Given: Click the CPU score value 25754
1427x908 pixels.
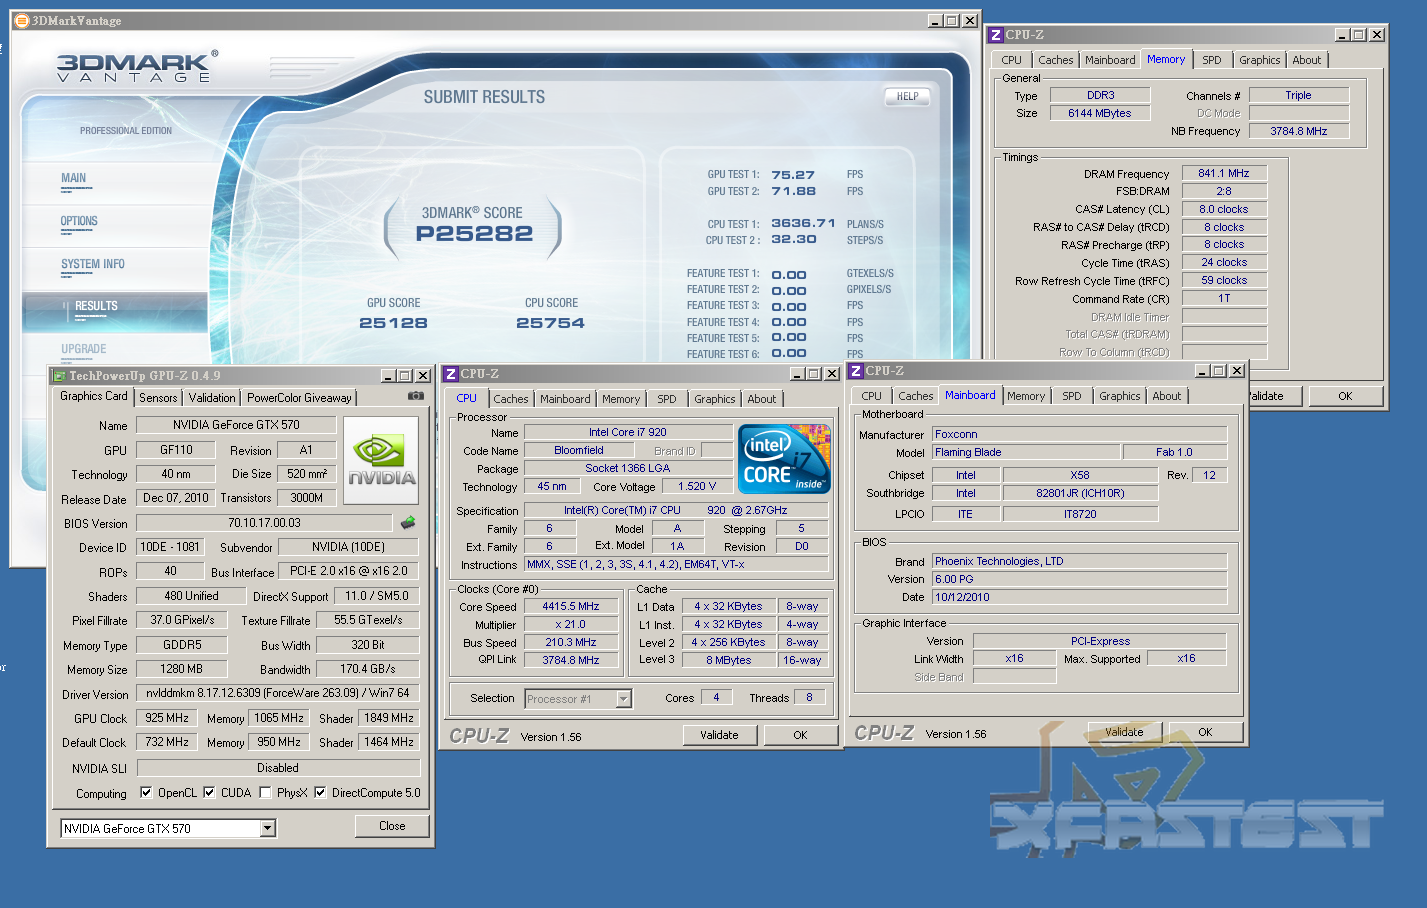Looking at the screenshot, I should coord(550,323).
